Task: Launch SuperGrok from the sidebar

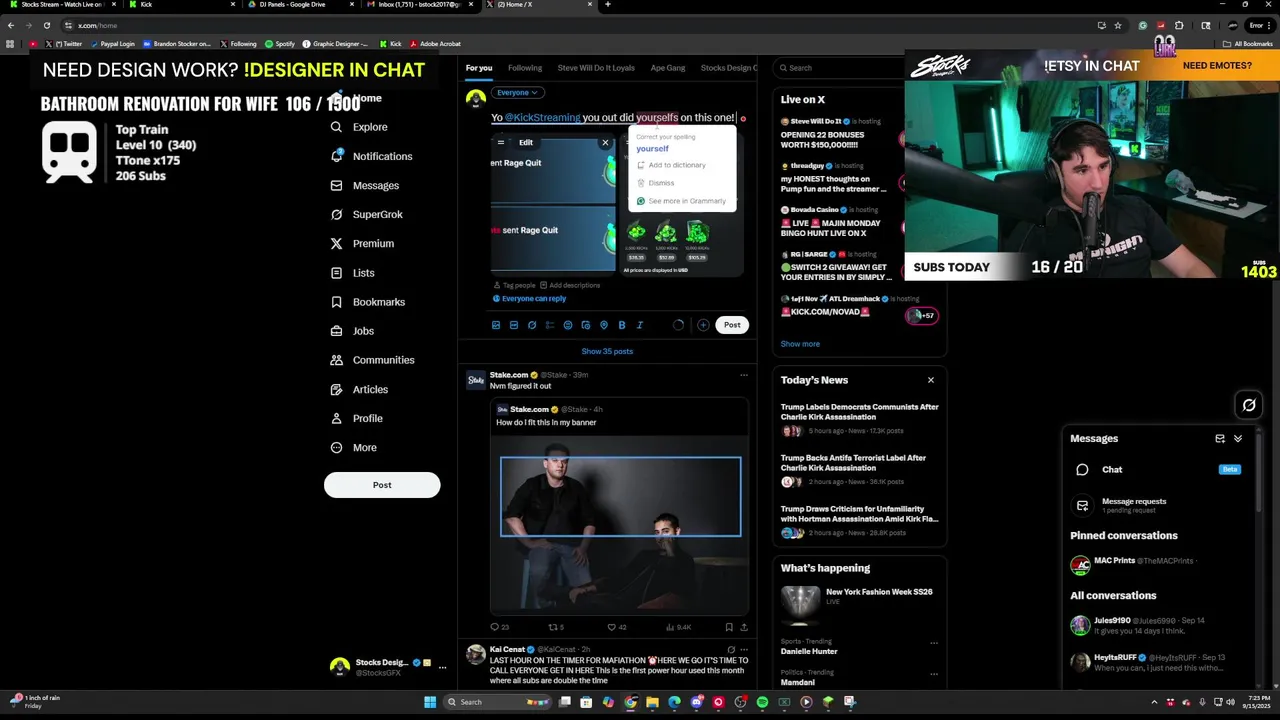Action: pos(366,214)
